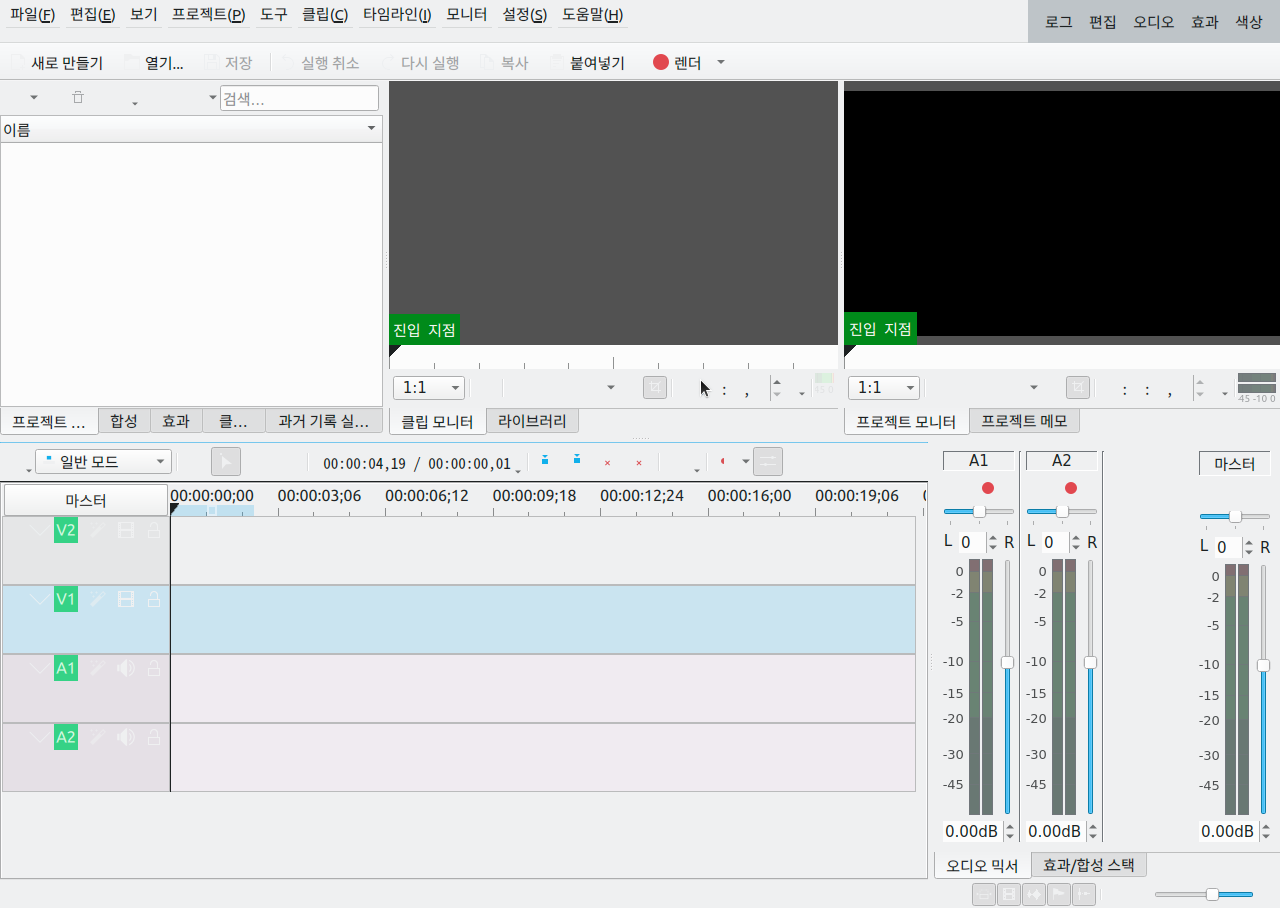This screenshot has width=1280, height=908.
Task: Toggle the timeline mixer sliders icon
Action: (768, 462)
